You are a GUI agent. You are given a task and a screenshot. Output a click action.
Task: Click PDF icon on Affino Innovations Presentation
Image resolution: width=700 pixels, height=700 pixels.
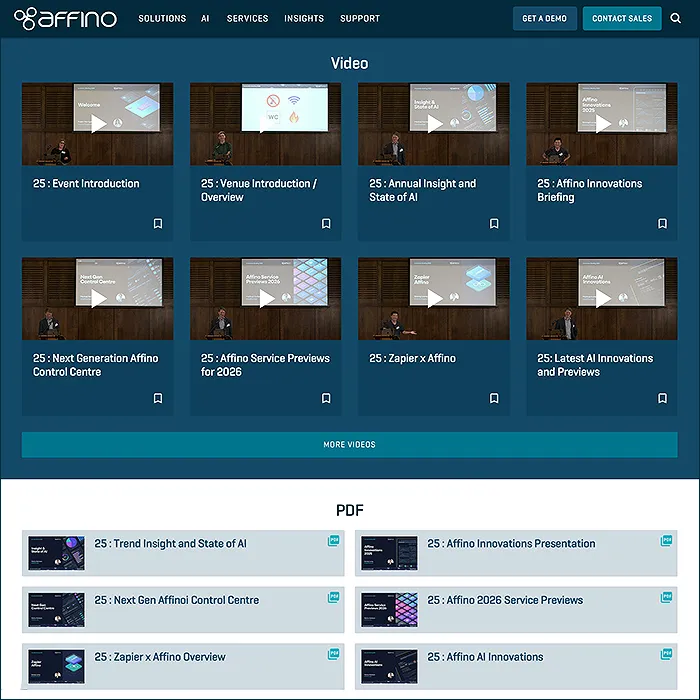(x=666, y=541)
